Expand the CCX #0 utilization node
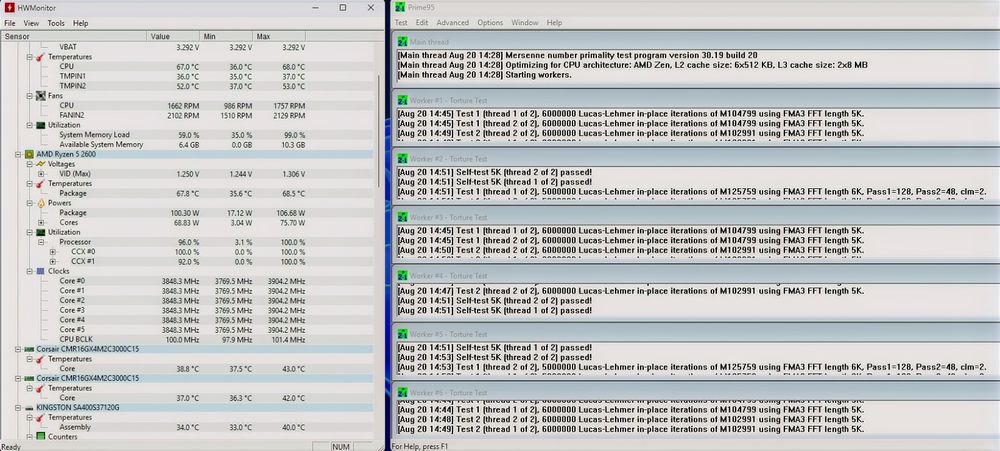 click(x=52, y=252)
